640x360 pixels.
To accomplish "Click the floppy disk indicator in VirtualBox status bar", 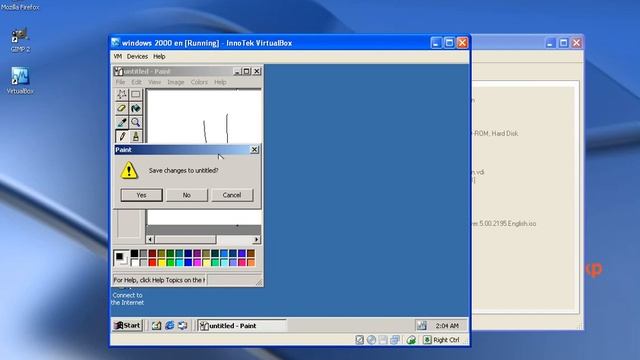I will (x=383, y=340).
